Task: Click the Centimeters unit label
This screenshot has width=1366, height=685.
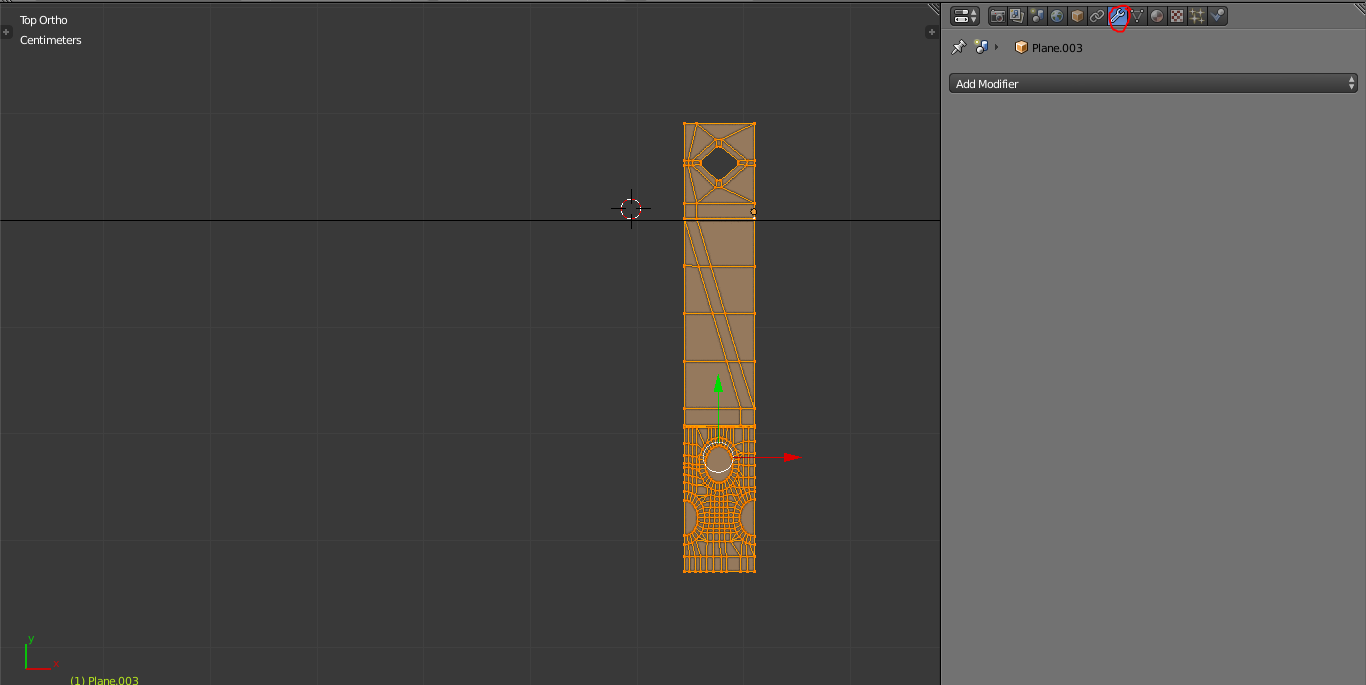Action: (50, 40)
